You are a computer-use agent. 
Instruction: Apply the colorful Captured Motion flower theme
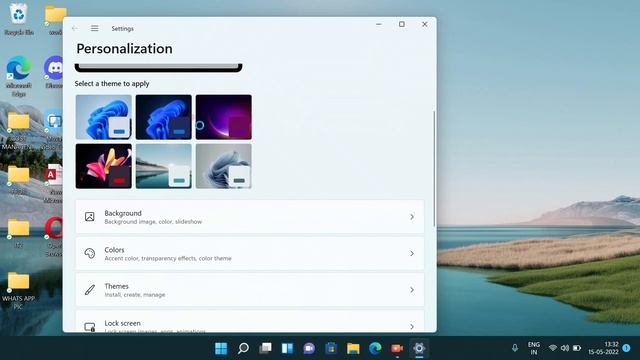pyautogui.click(x=104, y=166)
